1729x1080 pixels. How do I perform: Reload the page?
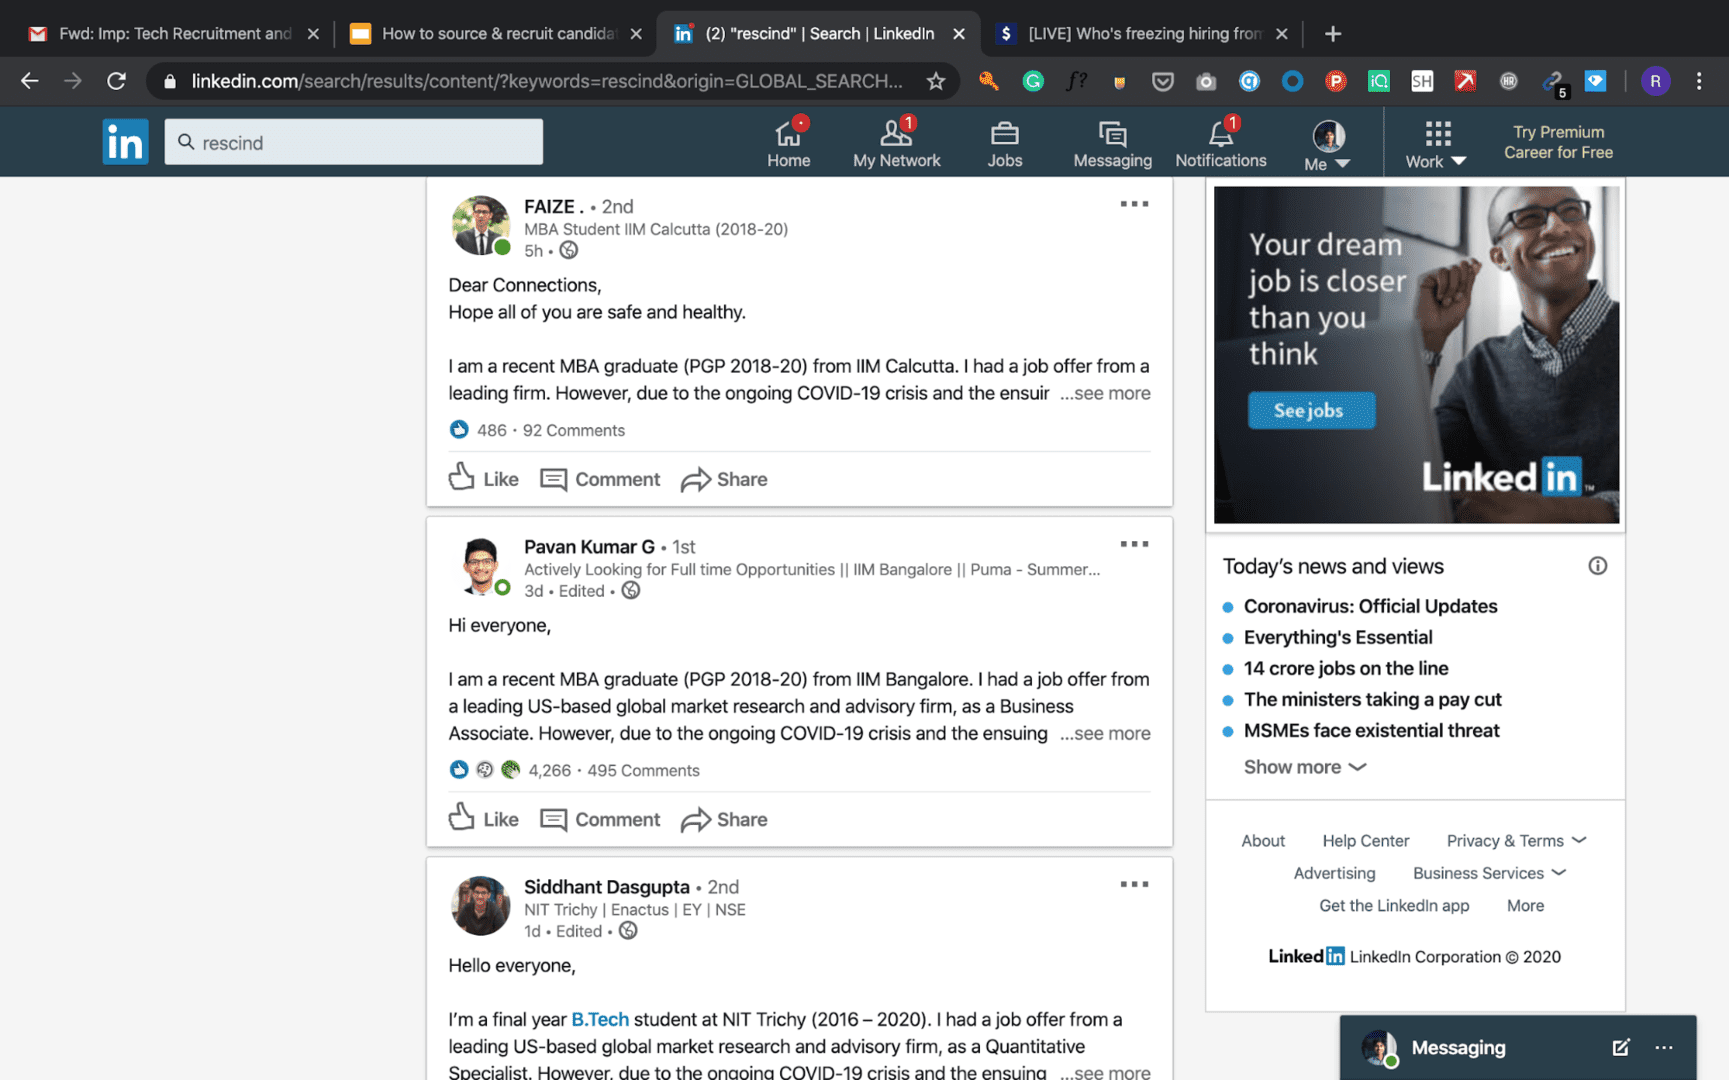click(116, 81)
